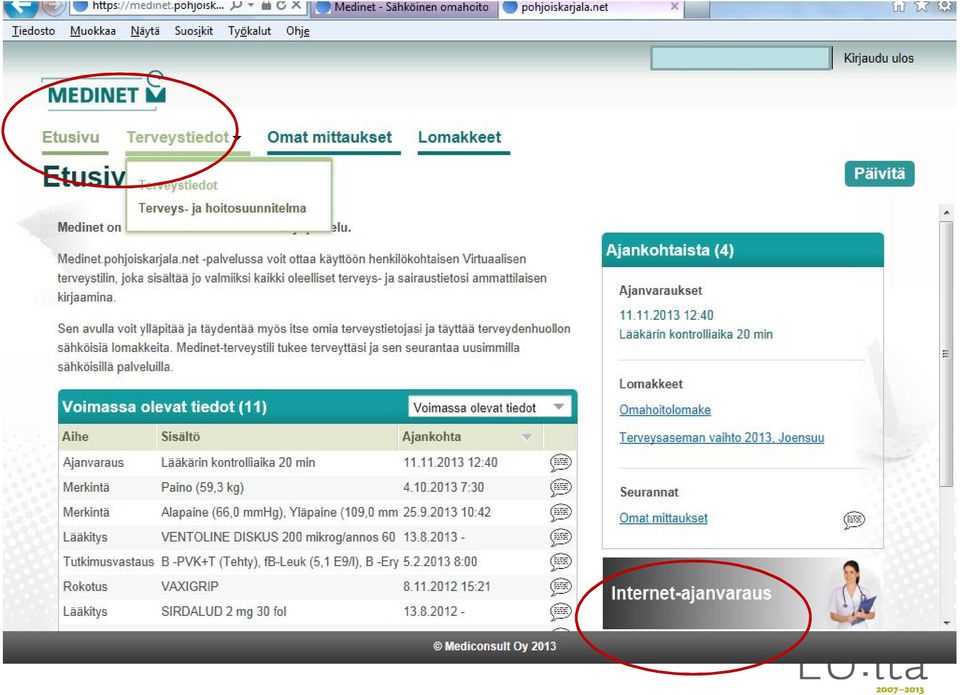Click Lääkärin kontrolliaika 20 min appointment link

click(x=696, y=334)
